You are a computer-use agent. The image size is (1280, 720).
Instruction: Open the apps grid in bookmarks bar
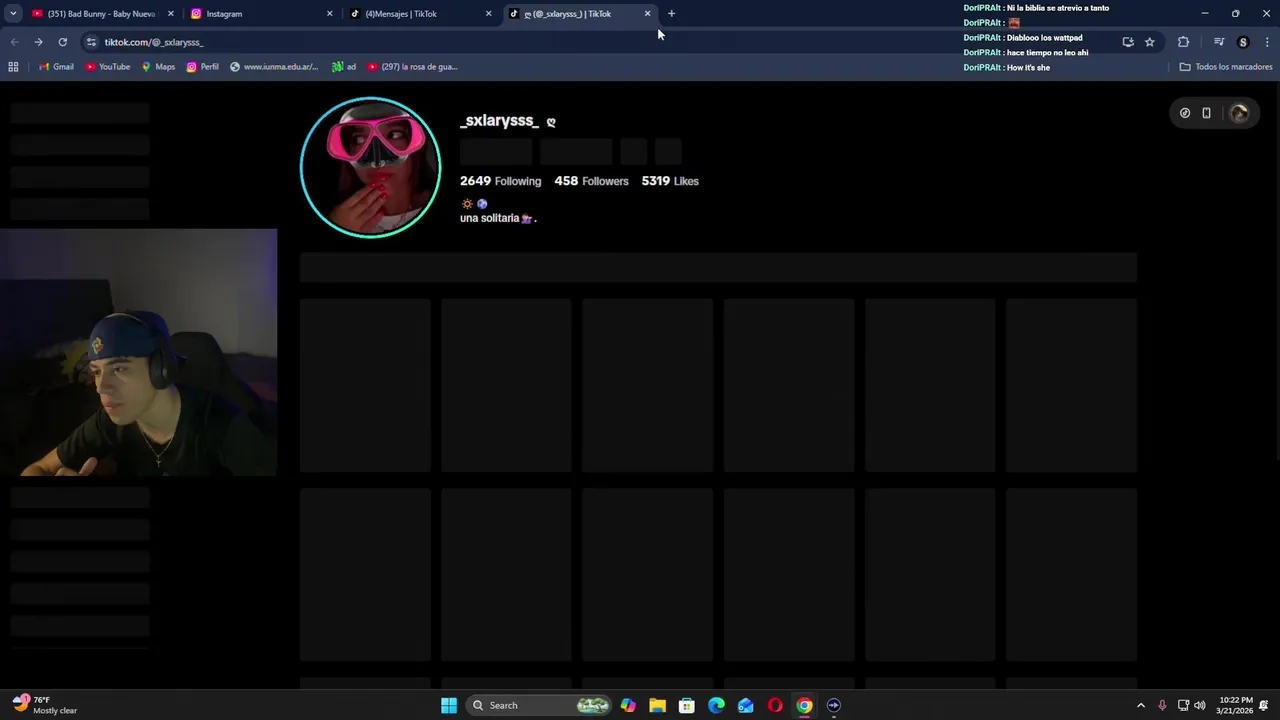point(13,67)
